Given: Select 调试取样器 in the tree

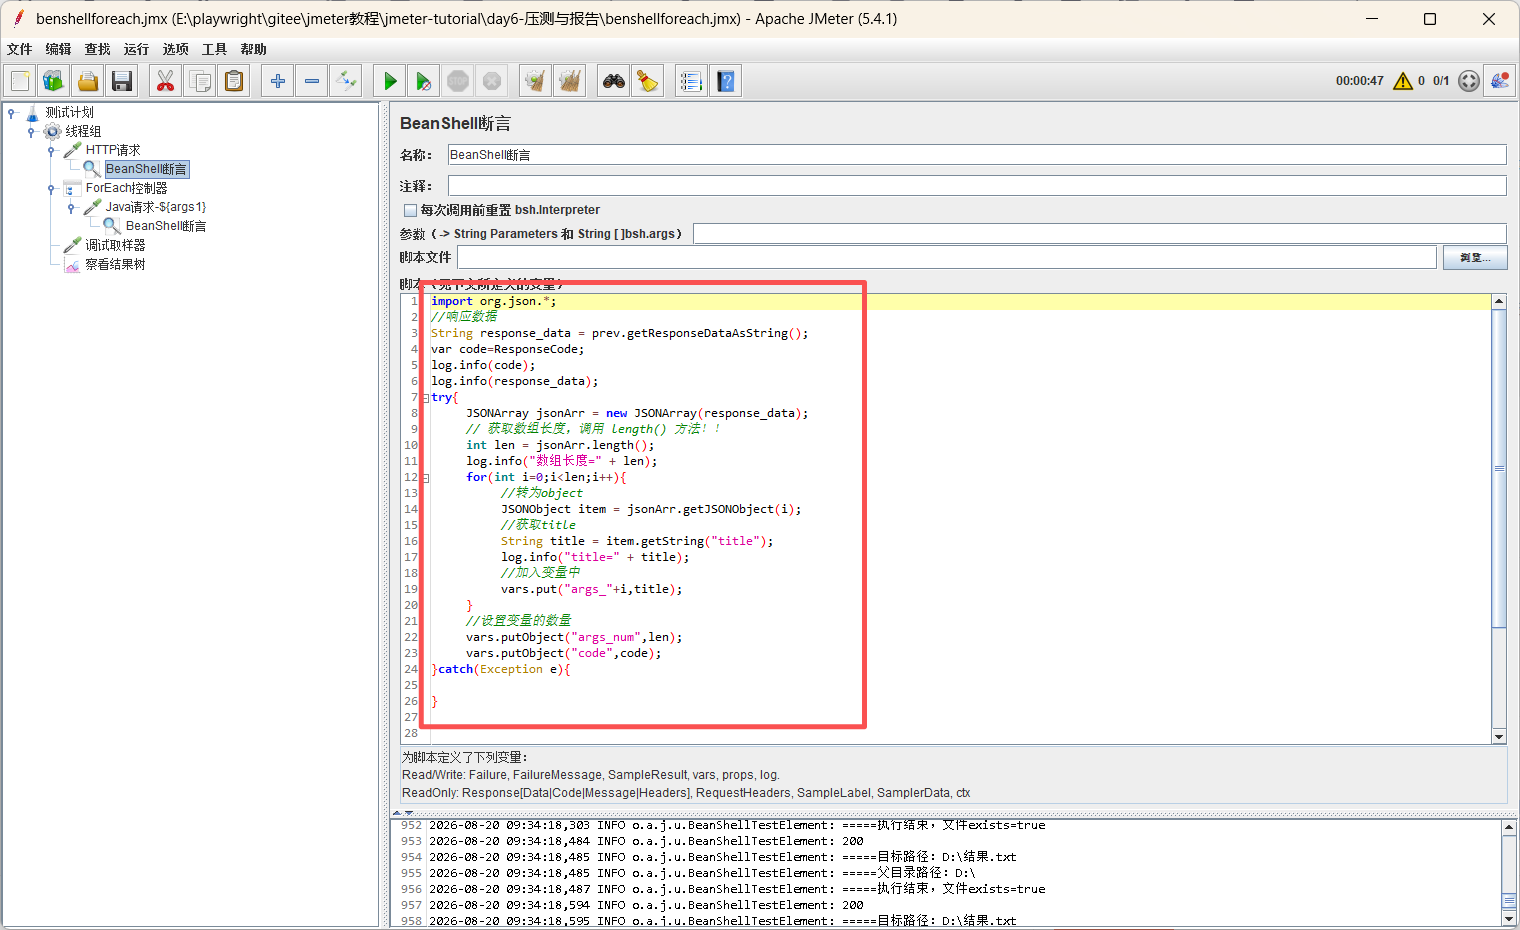Looking at the screenshot, I should point(115,245).
